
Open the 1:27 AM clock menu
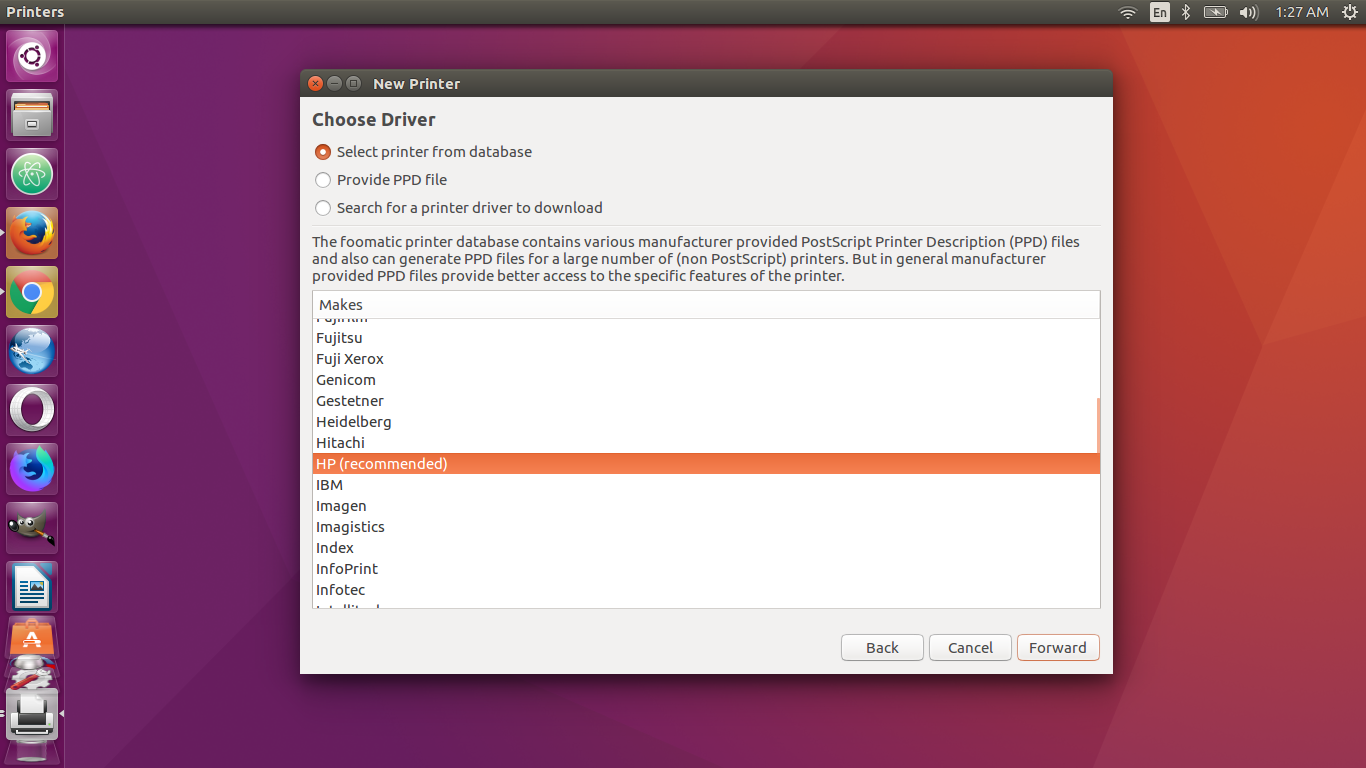point(1302,12)
